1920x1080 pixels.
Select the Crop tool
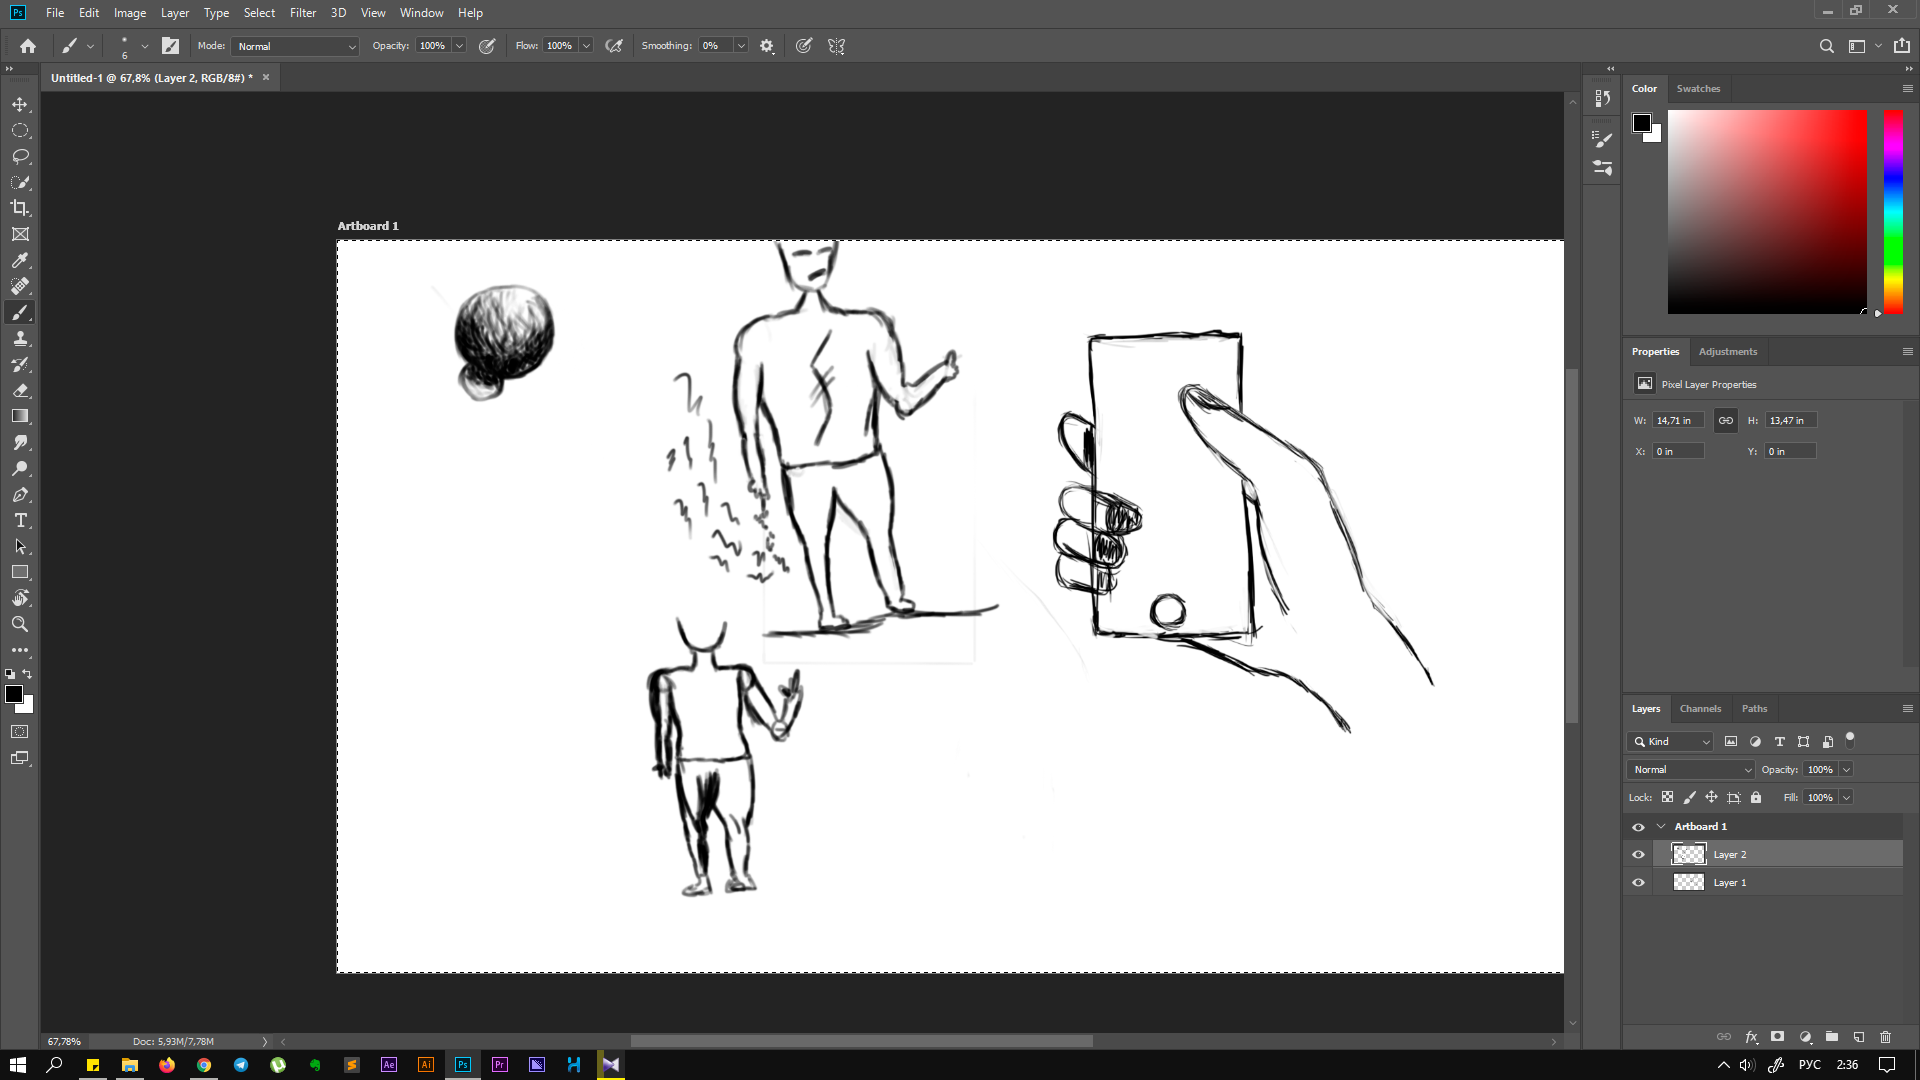point(20,208)
